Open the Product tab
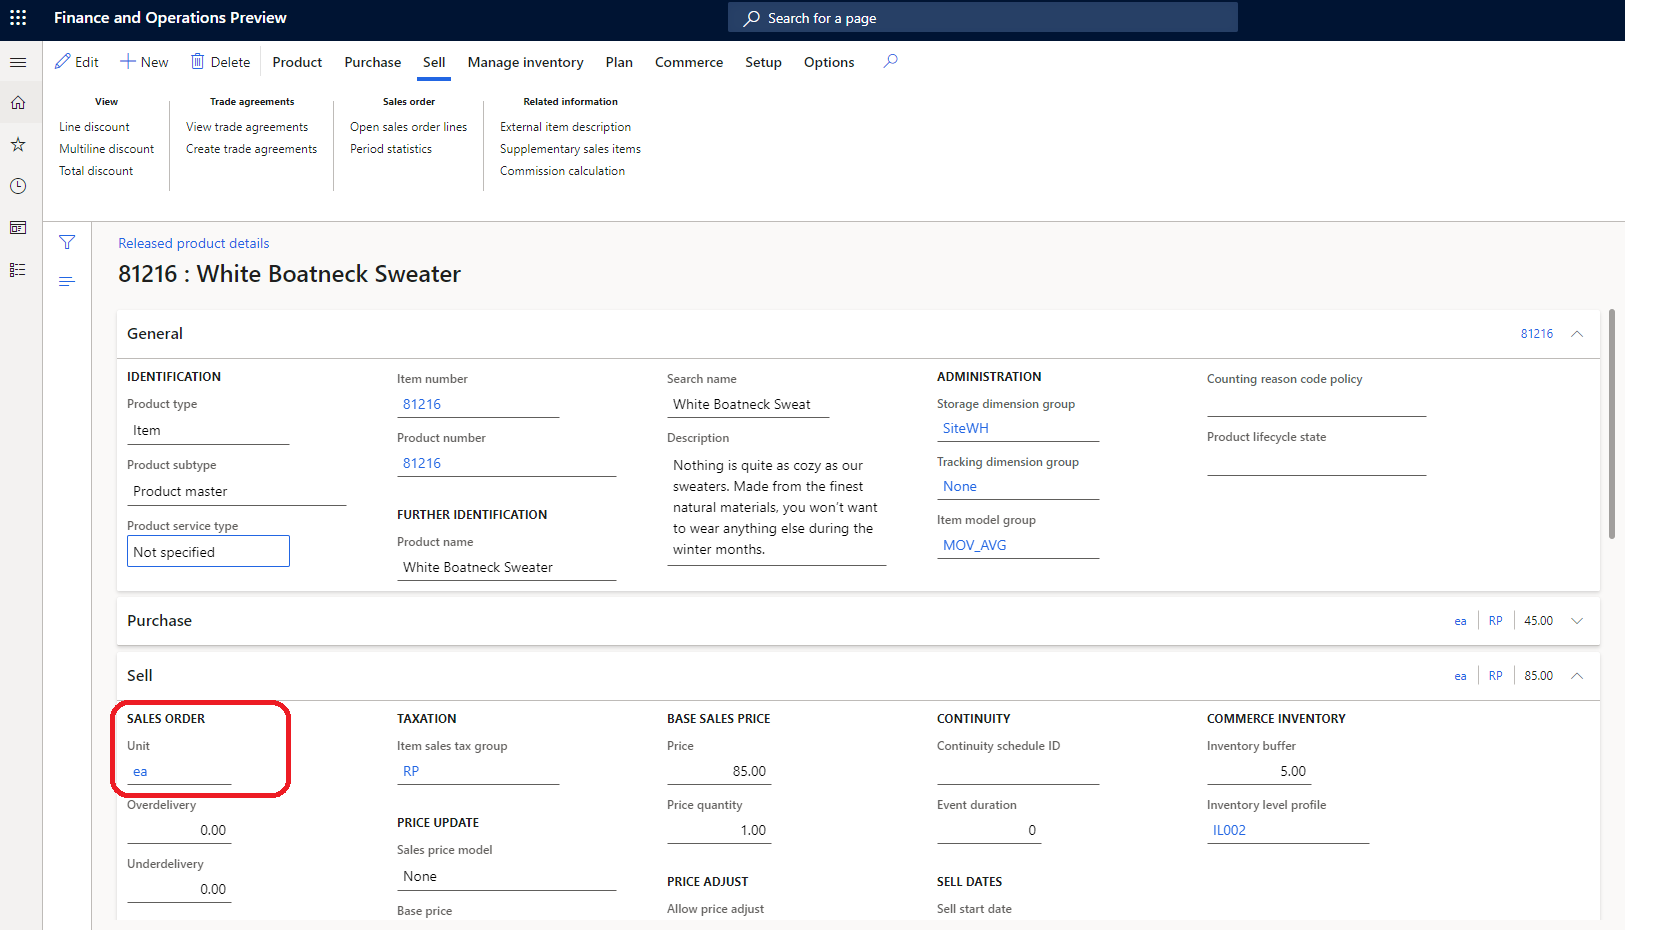1658x930 pixels. coord(297,62)
